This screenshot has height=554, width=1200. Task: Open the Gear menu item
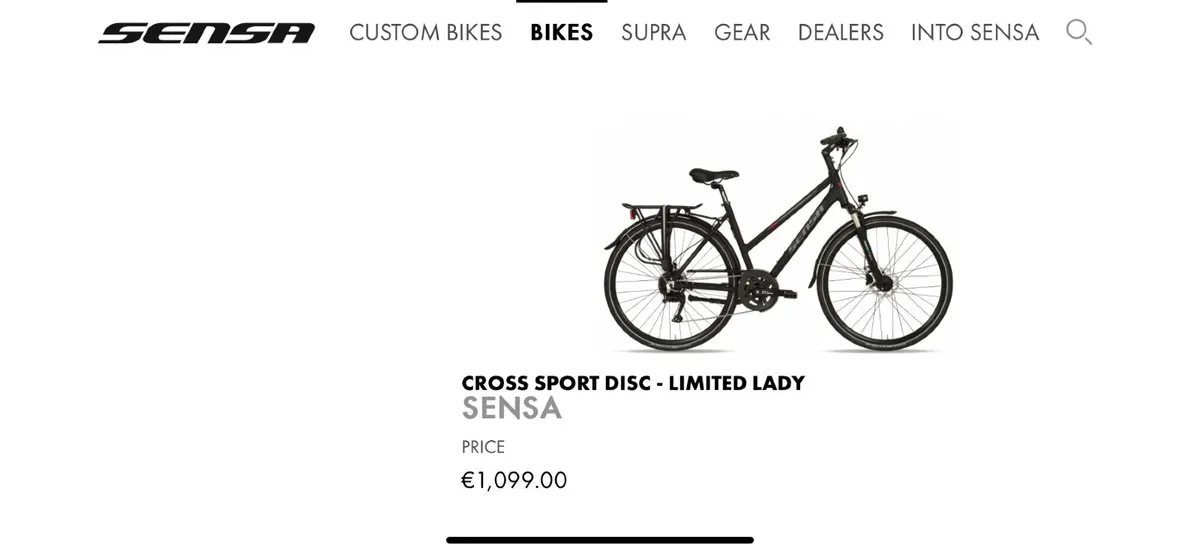pos(742,33)
